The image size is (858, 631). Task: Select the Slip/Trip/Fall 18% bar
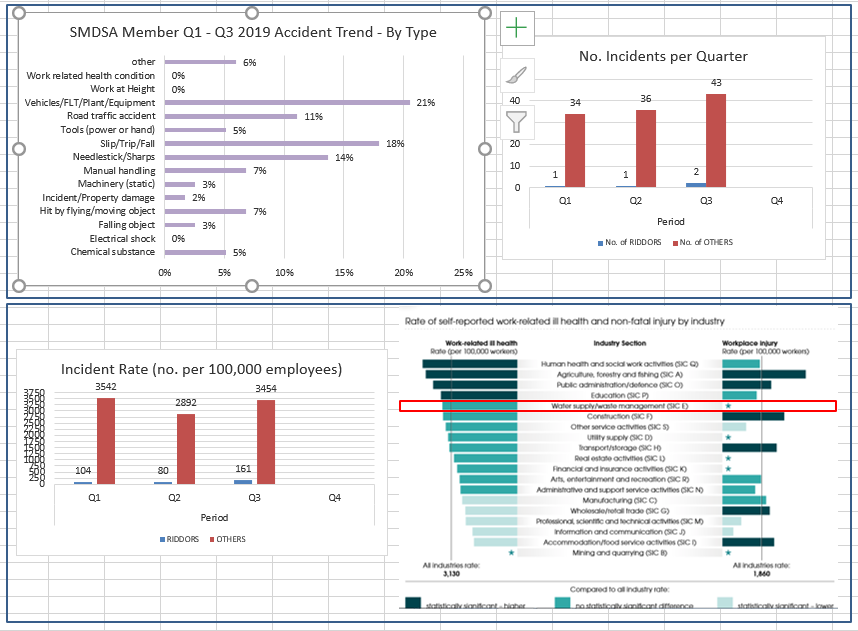point(271,143)
